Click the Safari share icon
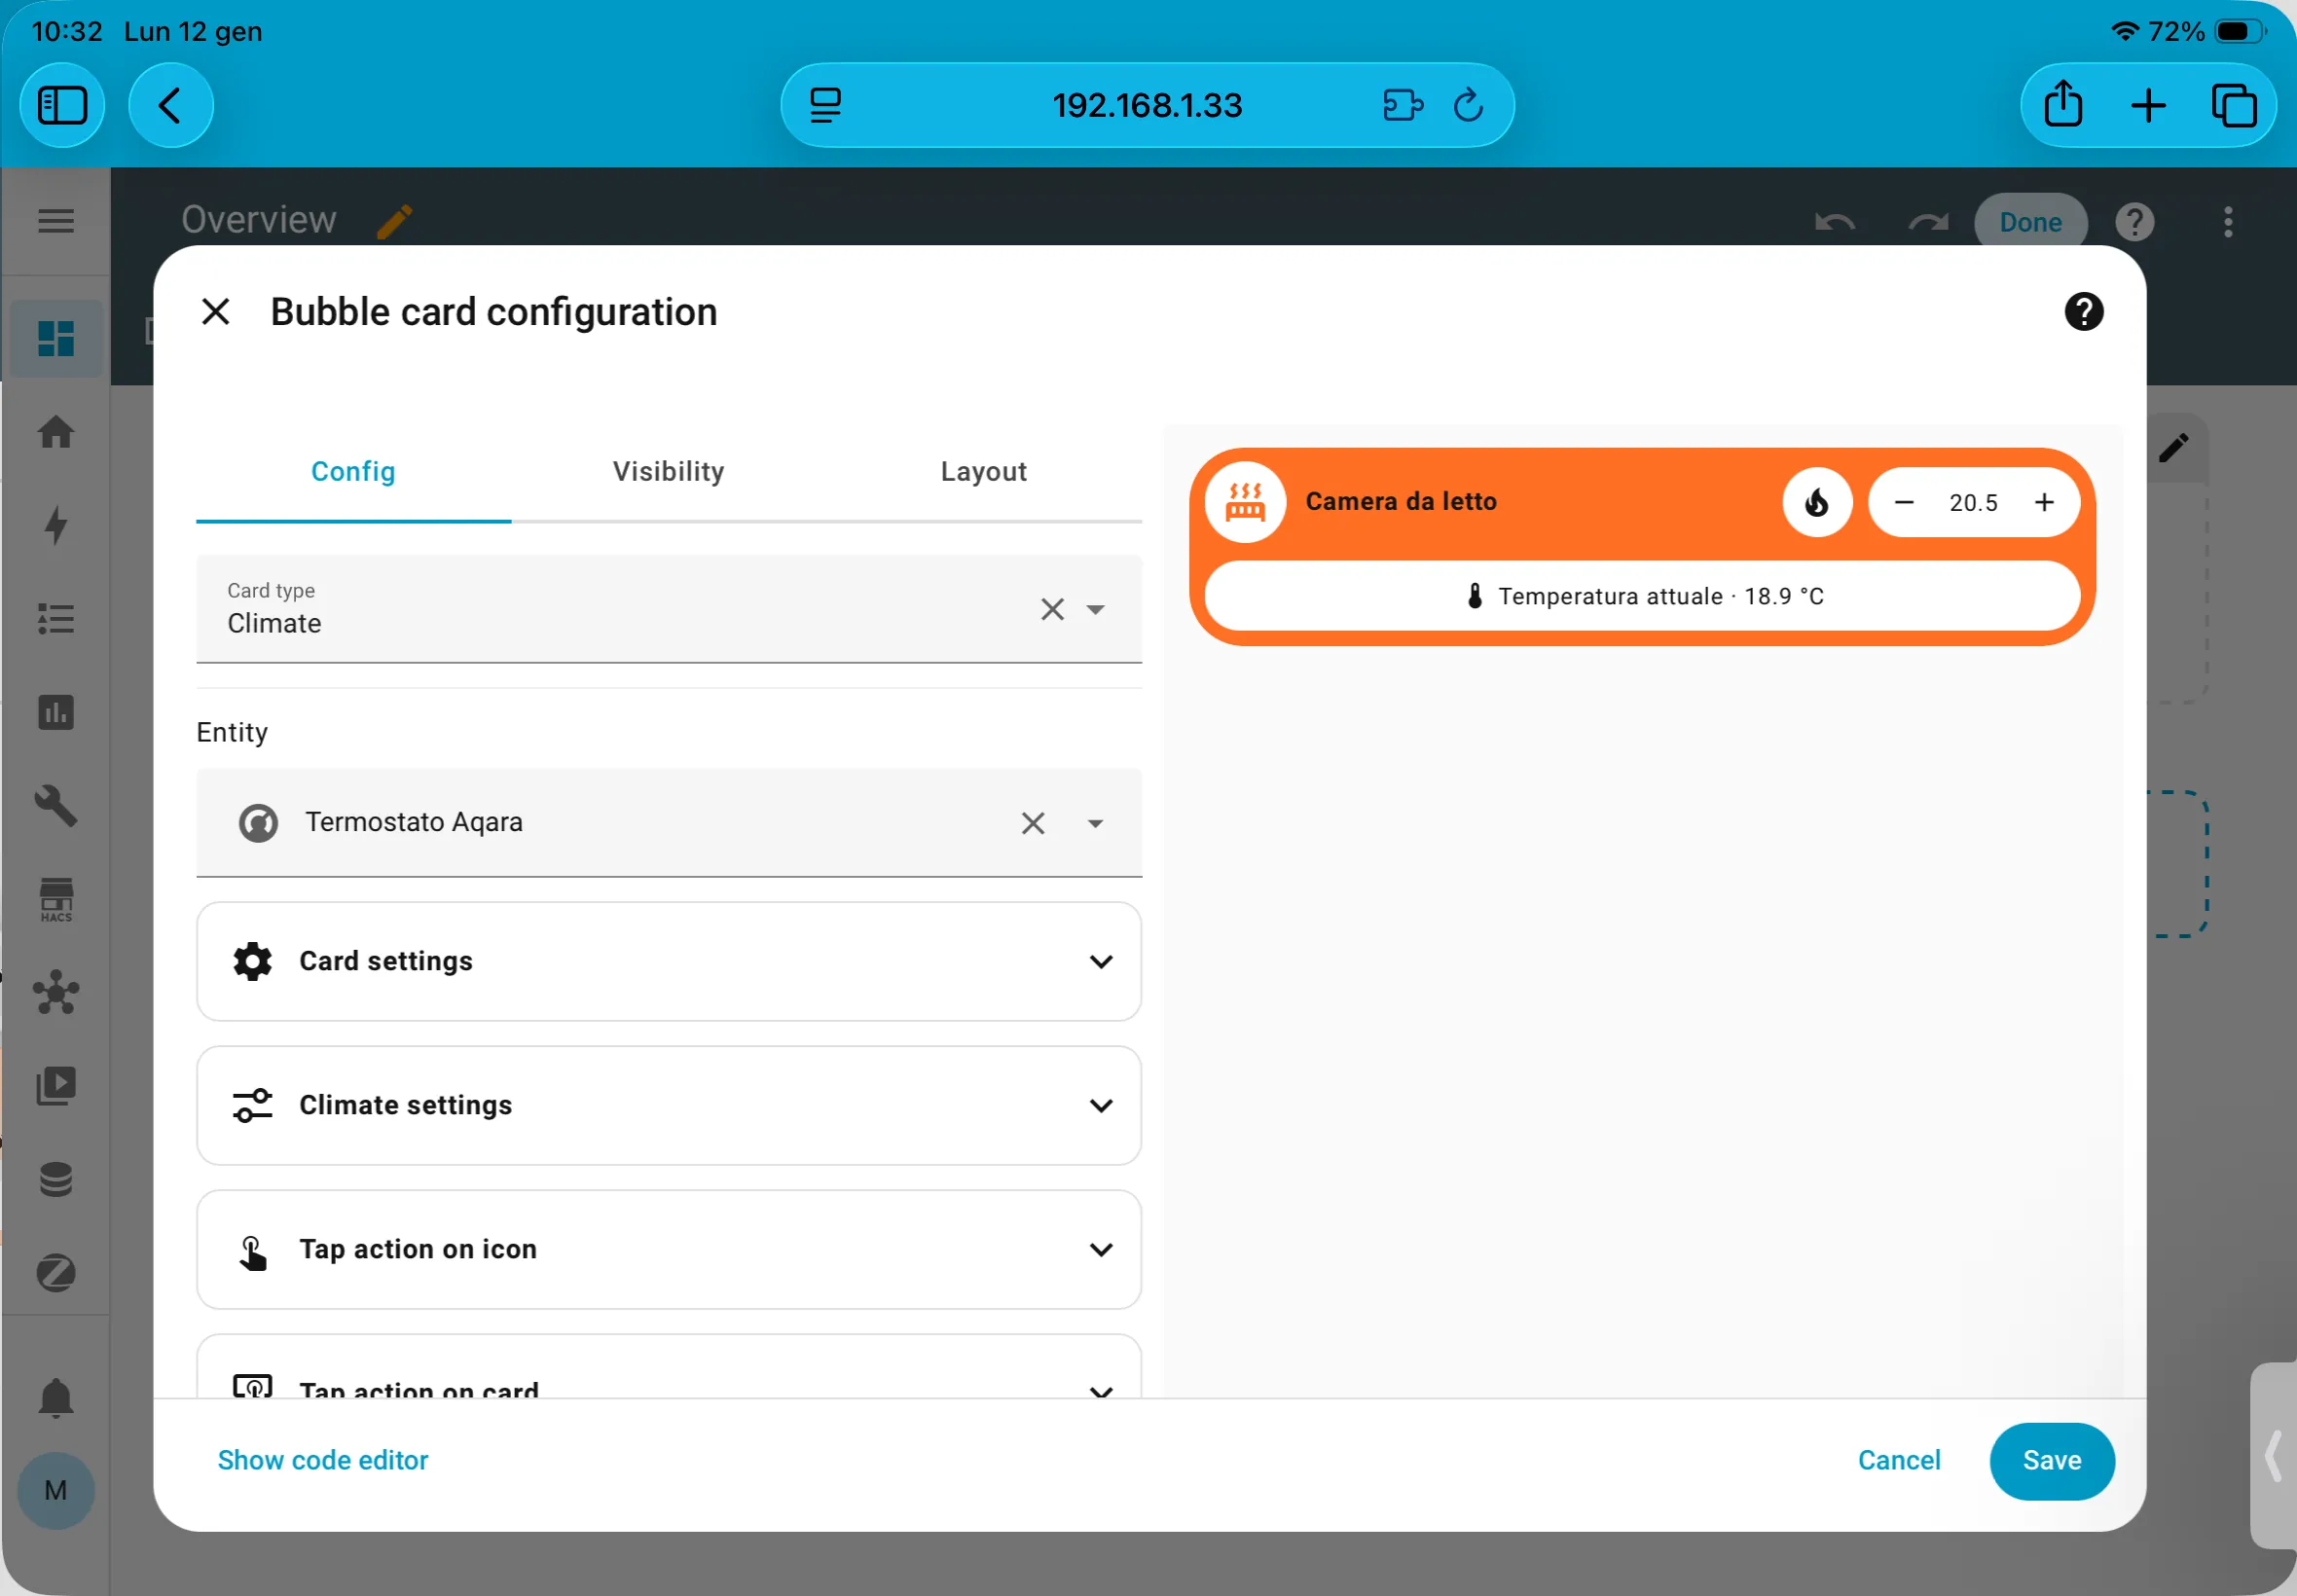The height and width of the screenshot is (1596, 2297). coord(2063,105)
